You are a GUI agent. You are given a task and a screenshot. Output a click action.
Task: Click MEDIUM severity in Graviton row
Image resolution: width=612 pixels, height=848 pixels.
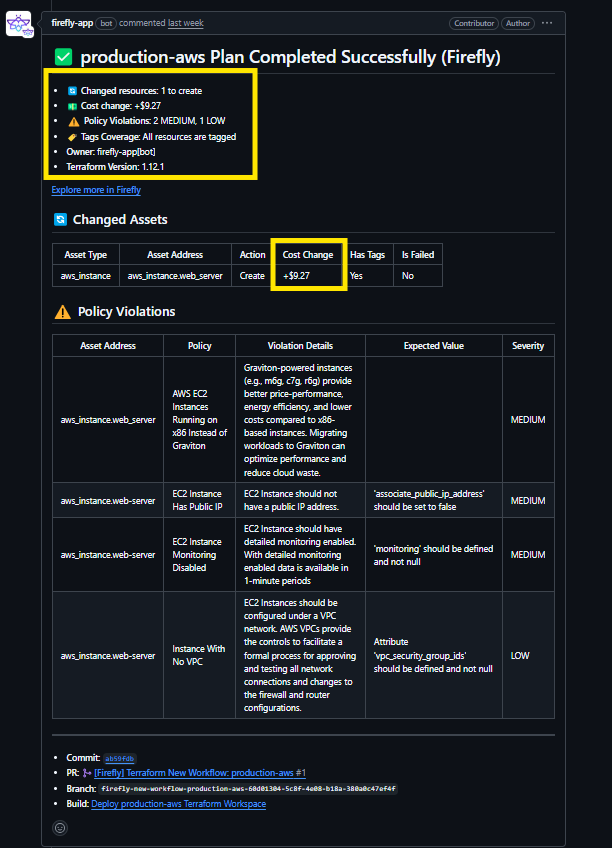pos(528,420)
